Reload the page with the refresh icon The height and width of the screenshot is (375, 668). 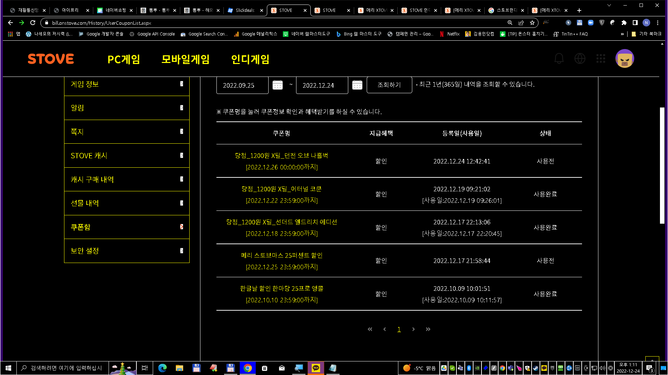coord(32,23)
